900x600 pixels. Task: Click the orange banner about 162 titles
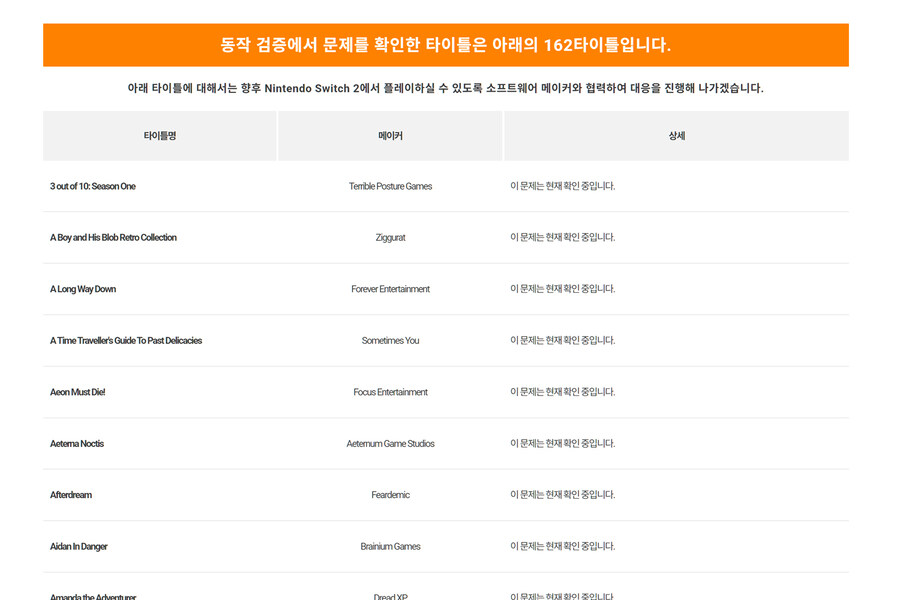tap(446, 45)
